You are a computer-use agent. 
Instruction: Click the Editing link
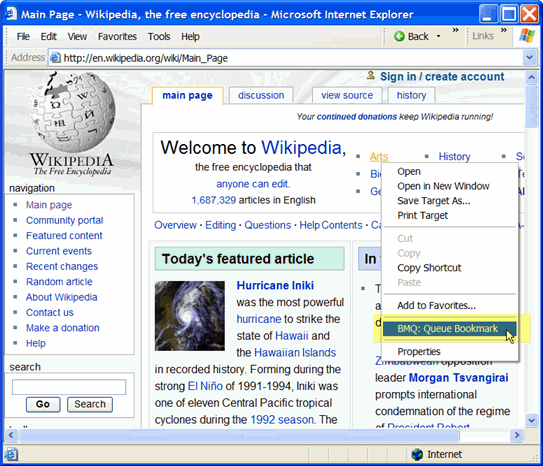click(220, 225)
